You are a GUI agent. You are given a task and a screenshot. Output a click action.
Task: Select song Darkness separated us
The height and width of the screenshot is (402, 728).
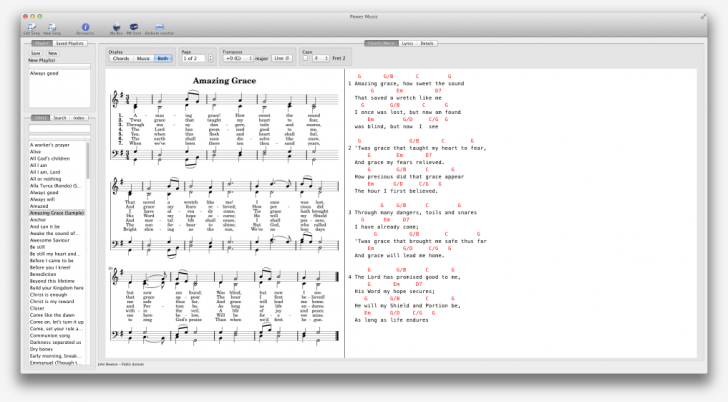[55, 342]
